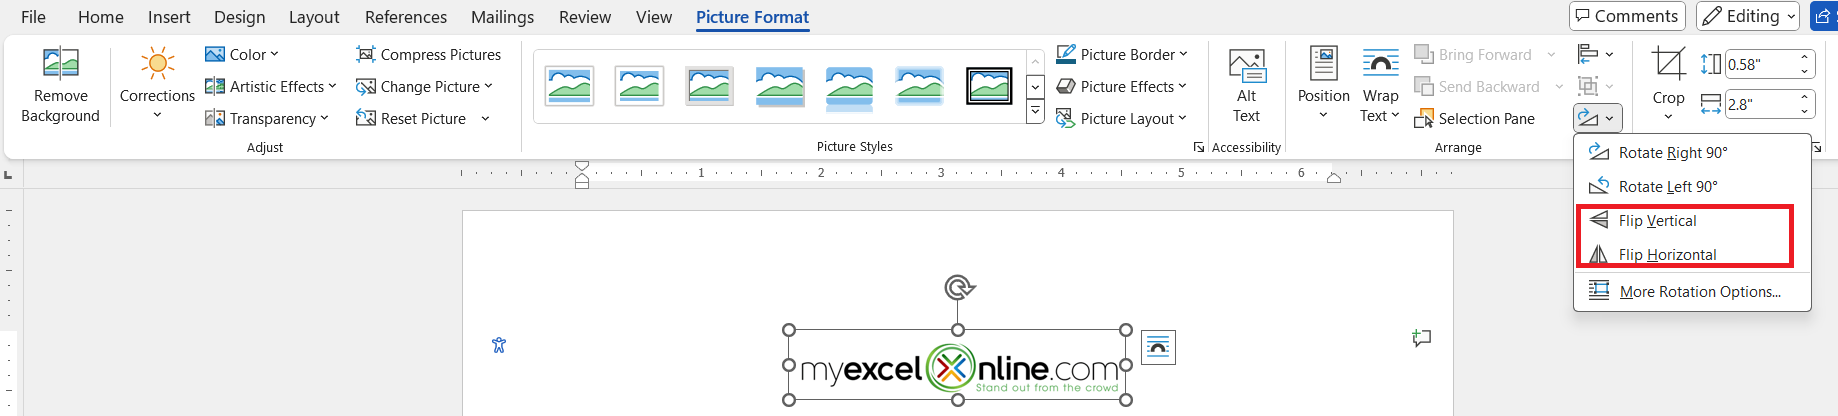This screenshot has height=416, width=1838.
Task: Open Transparency options
Action: point(266,118)
